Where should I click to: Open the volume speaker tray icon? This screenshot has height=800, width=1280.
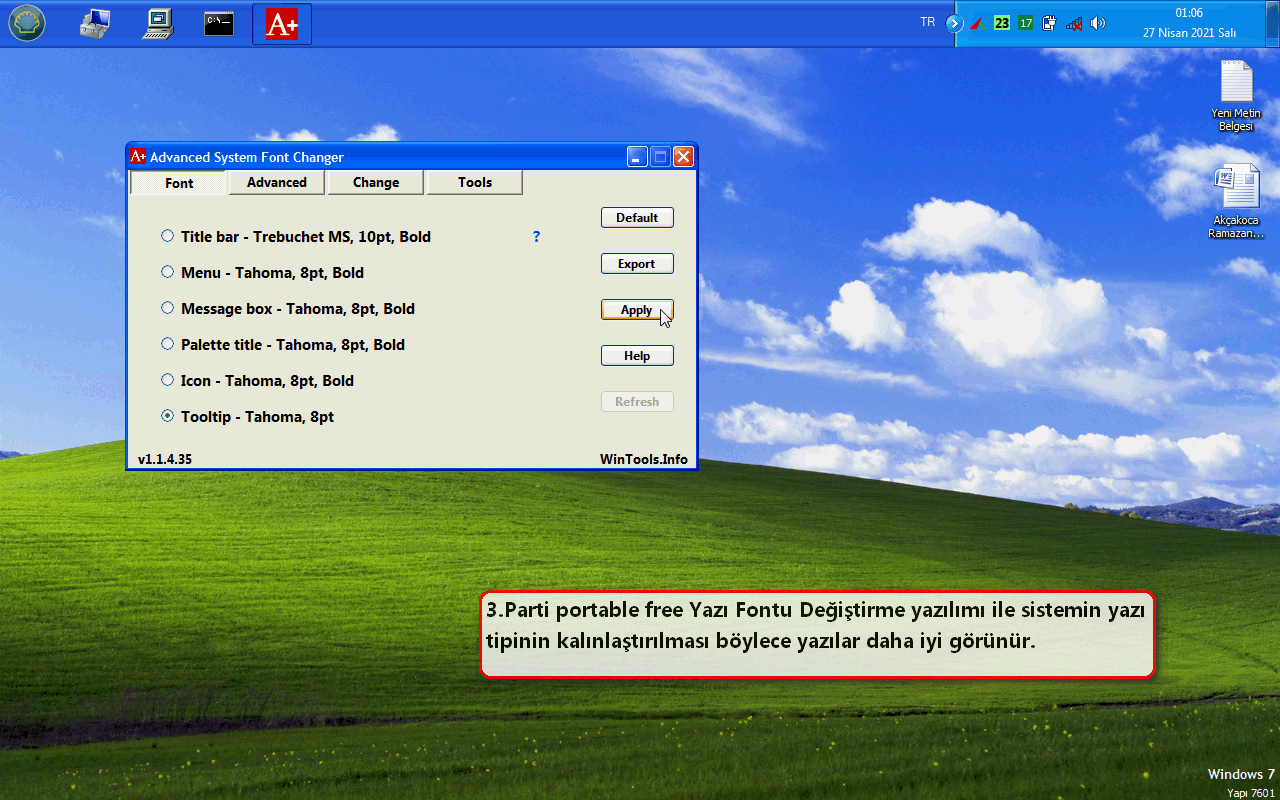[x=1097, y=23]
